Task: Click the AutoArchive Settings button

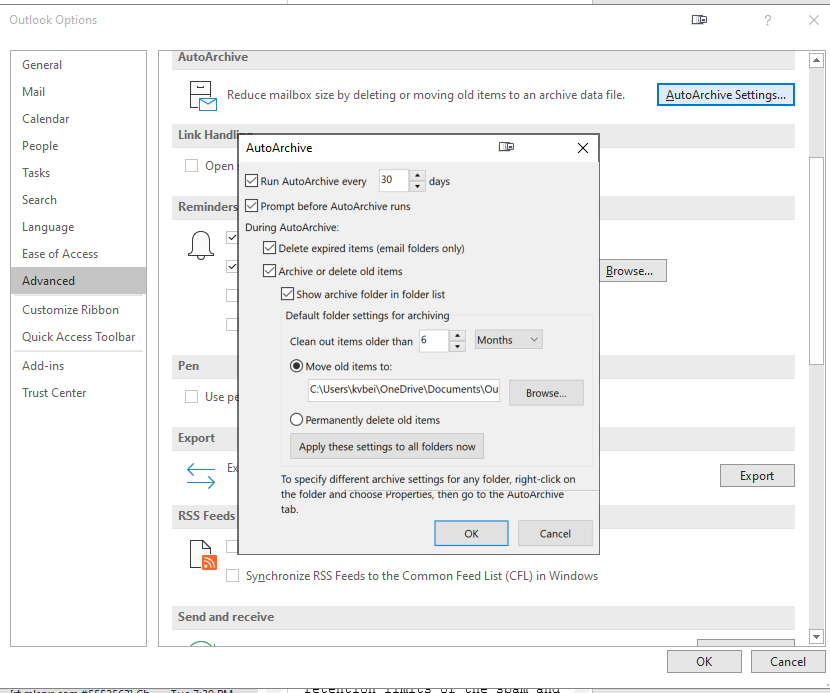Action: (726, 95)
